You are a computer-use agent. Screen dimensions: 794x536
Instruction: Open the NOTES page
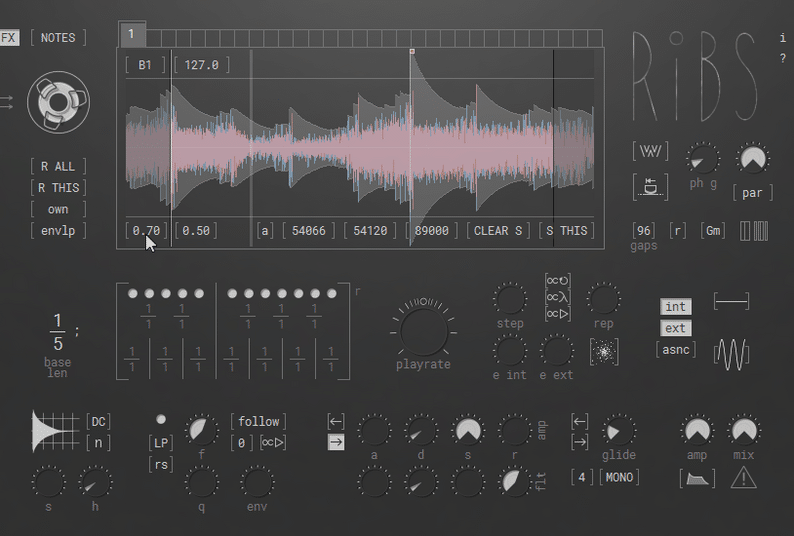click(x=58, y=38)
